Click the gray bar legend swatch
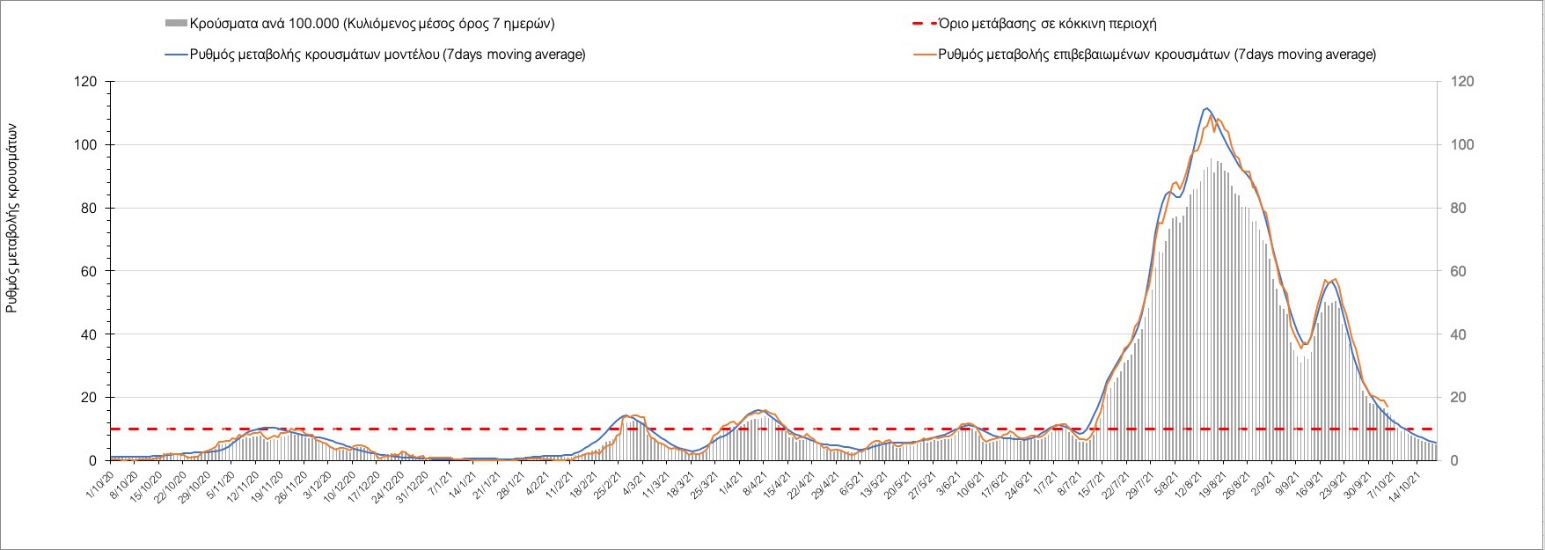Screen dimensions: 1545x550 point(176,23)
